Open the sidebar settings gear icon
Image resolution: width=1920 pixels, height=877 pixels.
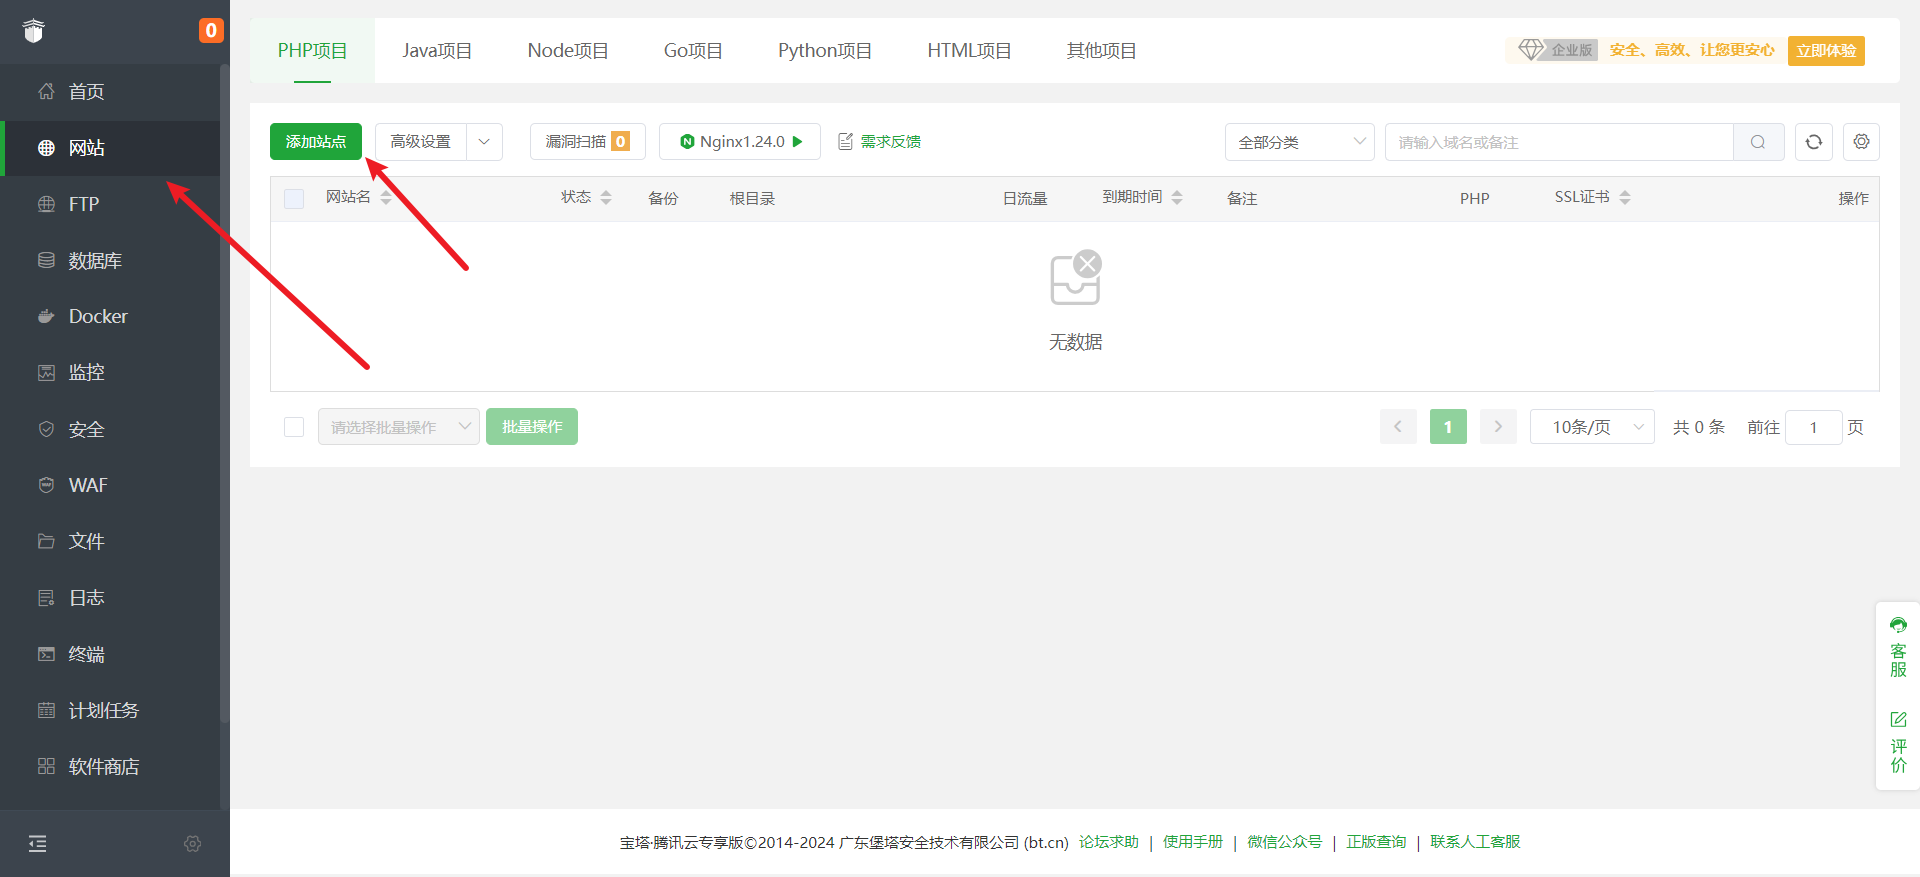pos(193,844)
